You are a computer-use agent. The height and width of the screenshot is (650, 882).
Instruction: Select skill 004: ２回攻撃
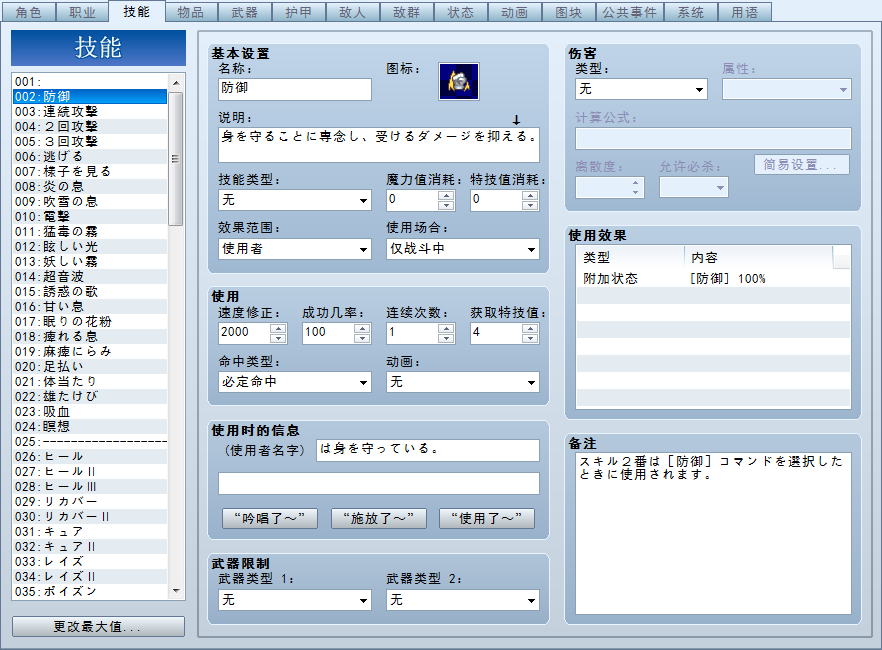click(90, 127)
